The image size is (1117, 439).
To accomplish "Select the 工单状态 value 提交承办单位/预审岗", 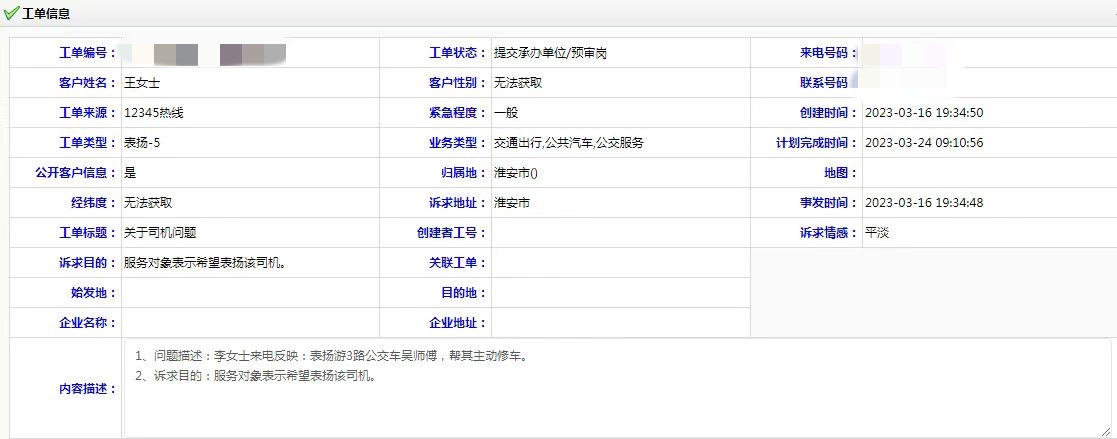I will coord(550,53).
